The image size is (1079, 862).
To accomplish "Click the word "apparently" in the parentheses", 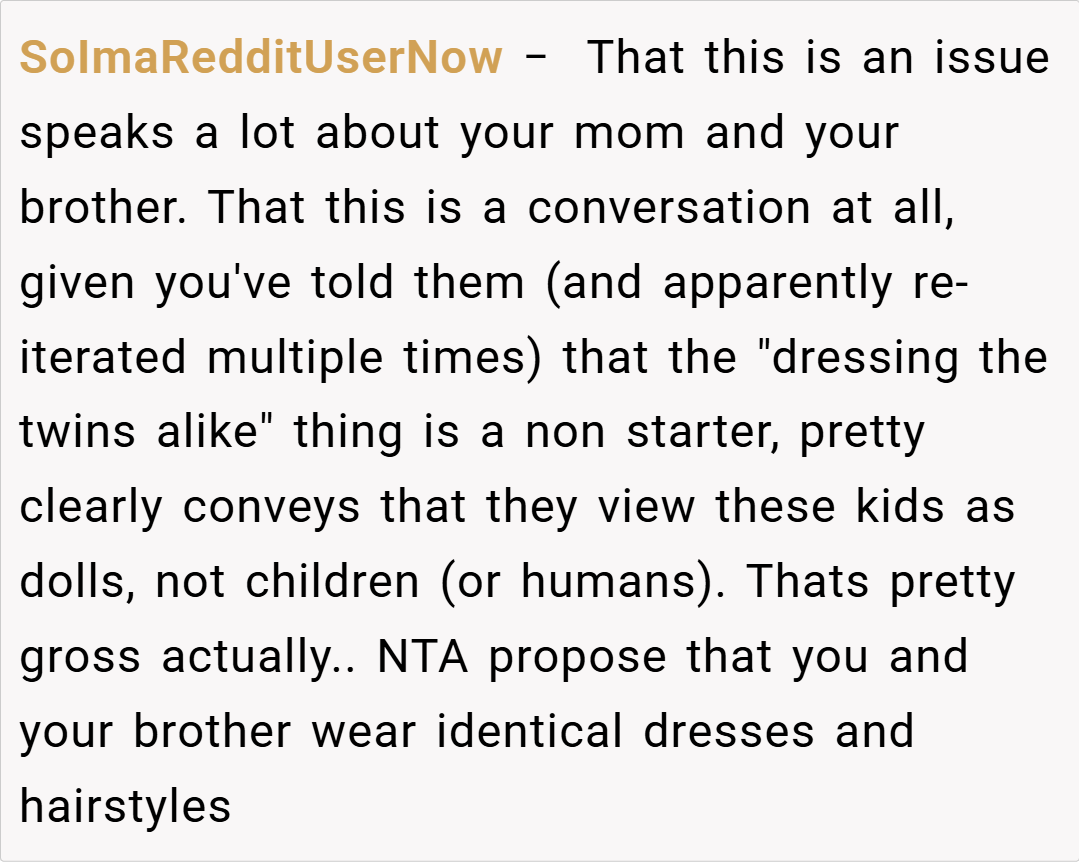I will (x=777, y=284).
